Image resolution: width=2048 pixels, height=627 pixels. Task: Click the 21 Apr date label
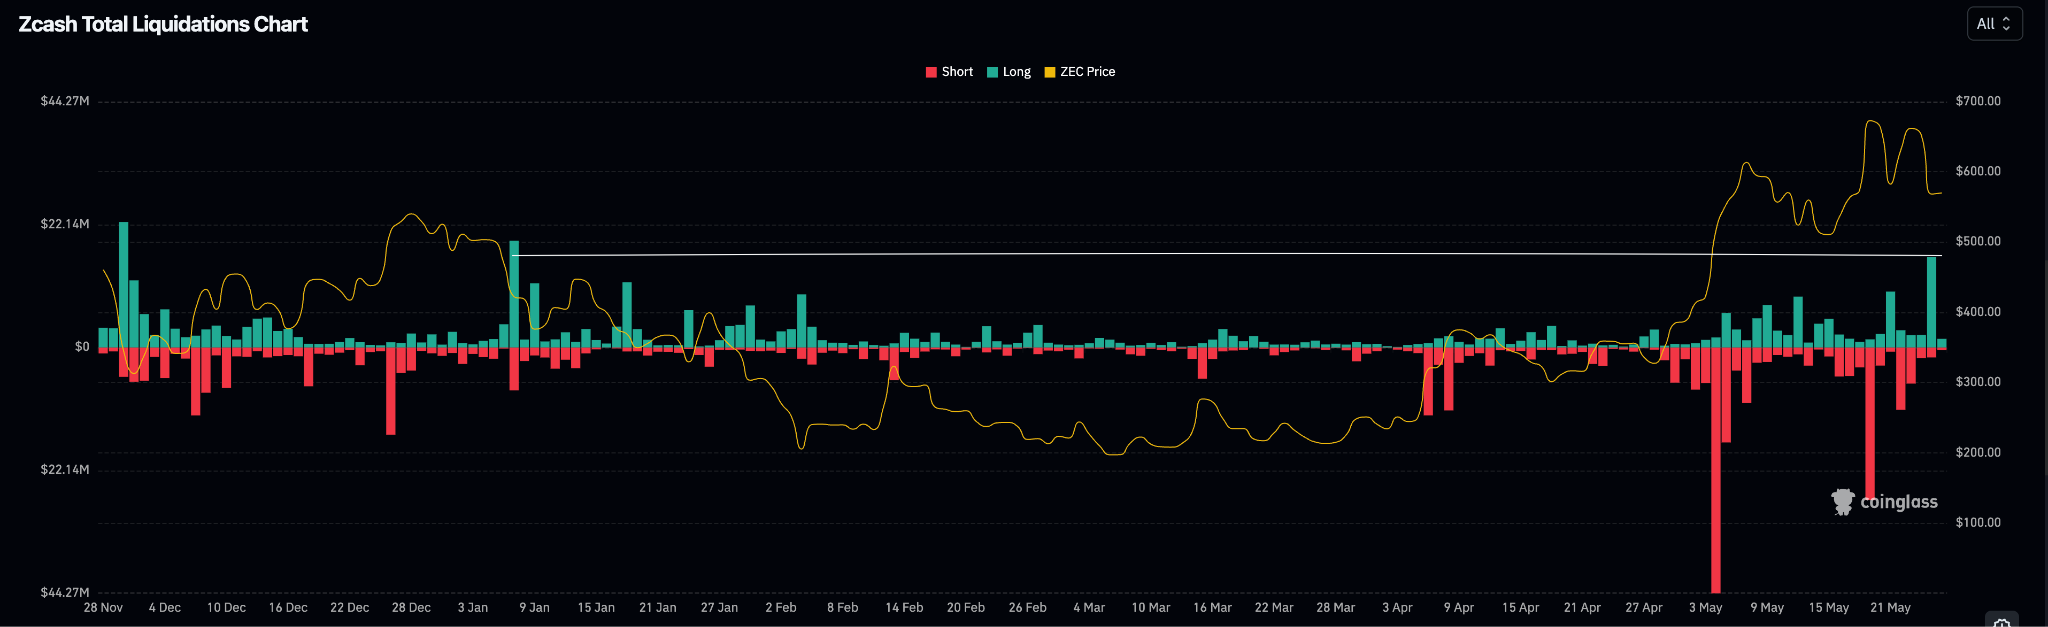click(x=1582, y=608)
